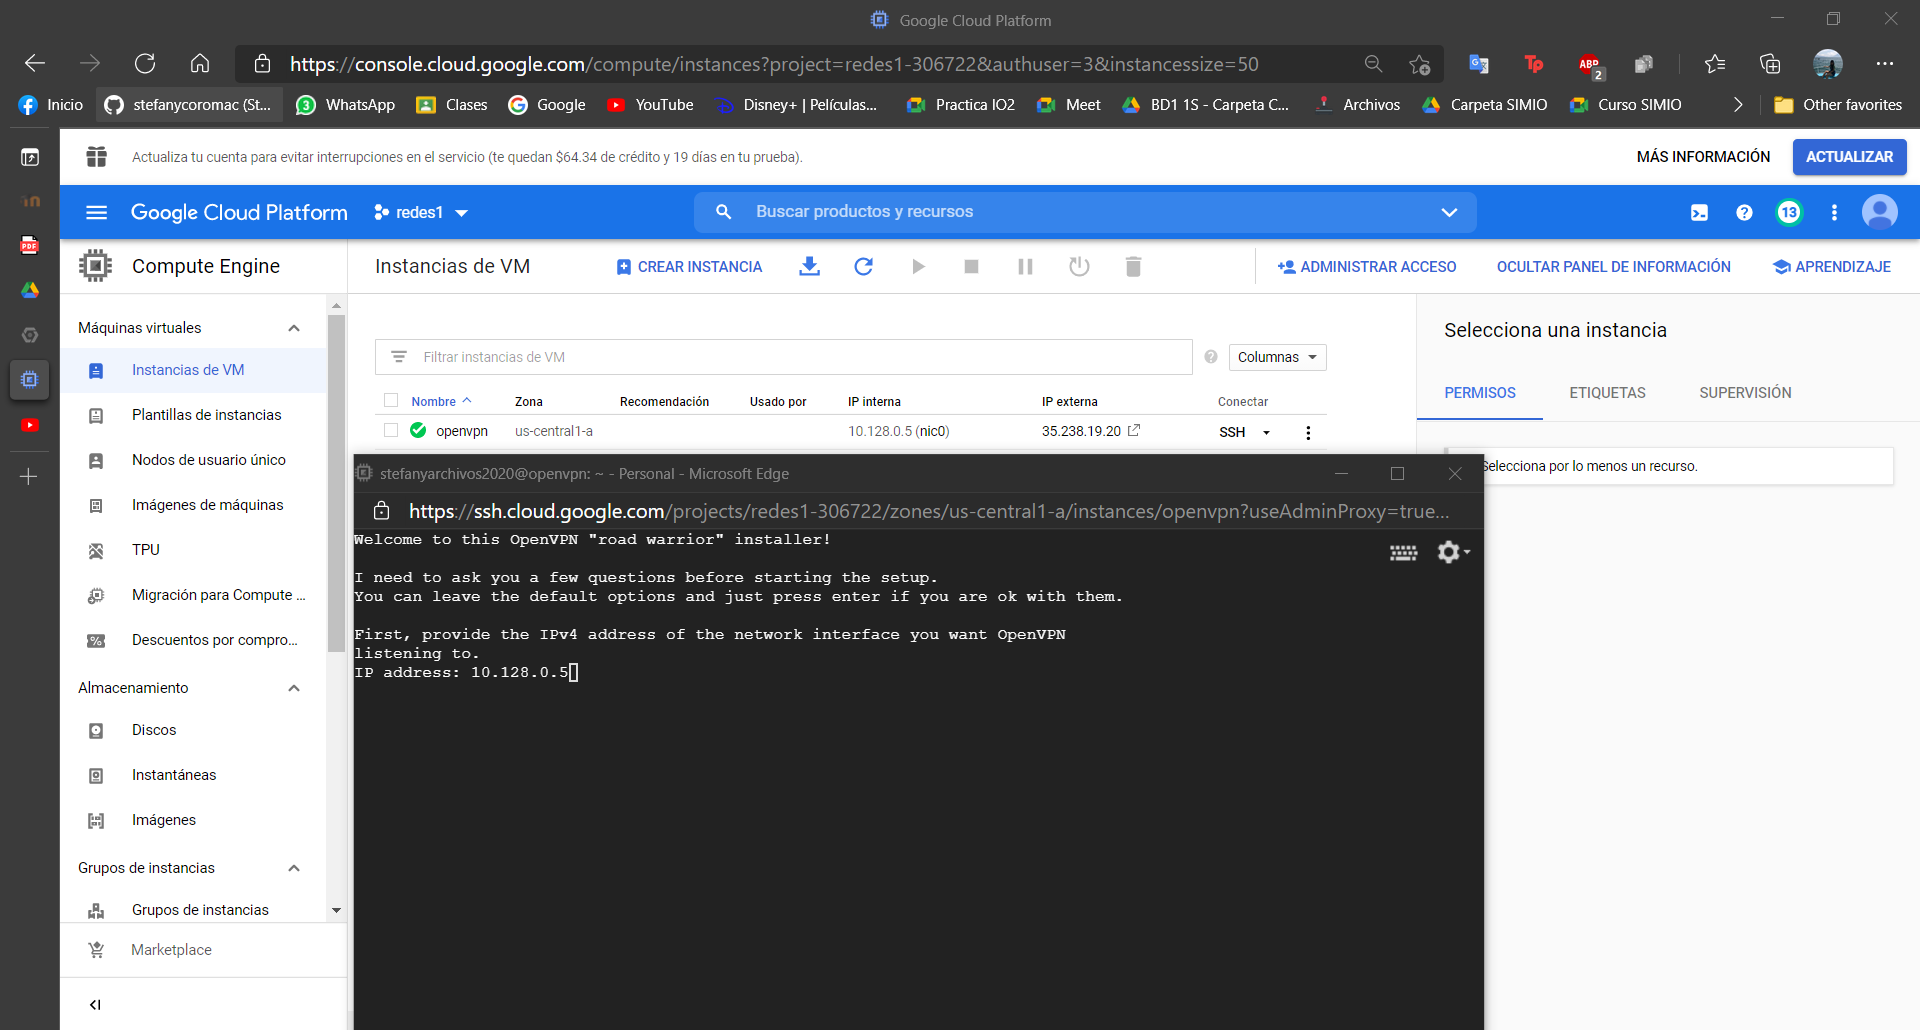Open the three-dot settings menu in blue header
The height and width of the screenshot is (1030, 1920).
[x=1834, y=212]
